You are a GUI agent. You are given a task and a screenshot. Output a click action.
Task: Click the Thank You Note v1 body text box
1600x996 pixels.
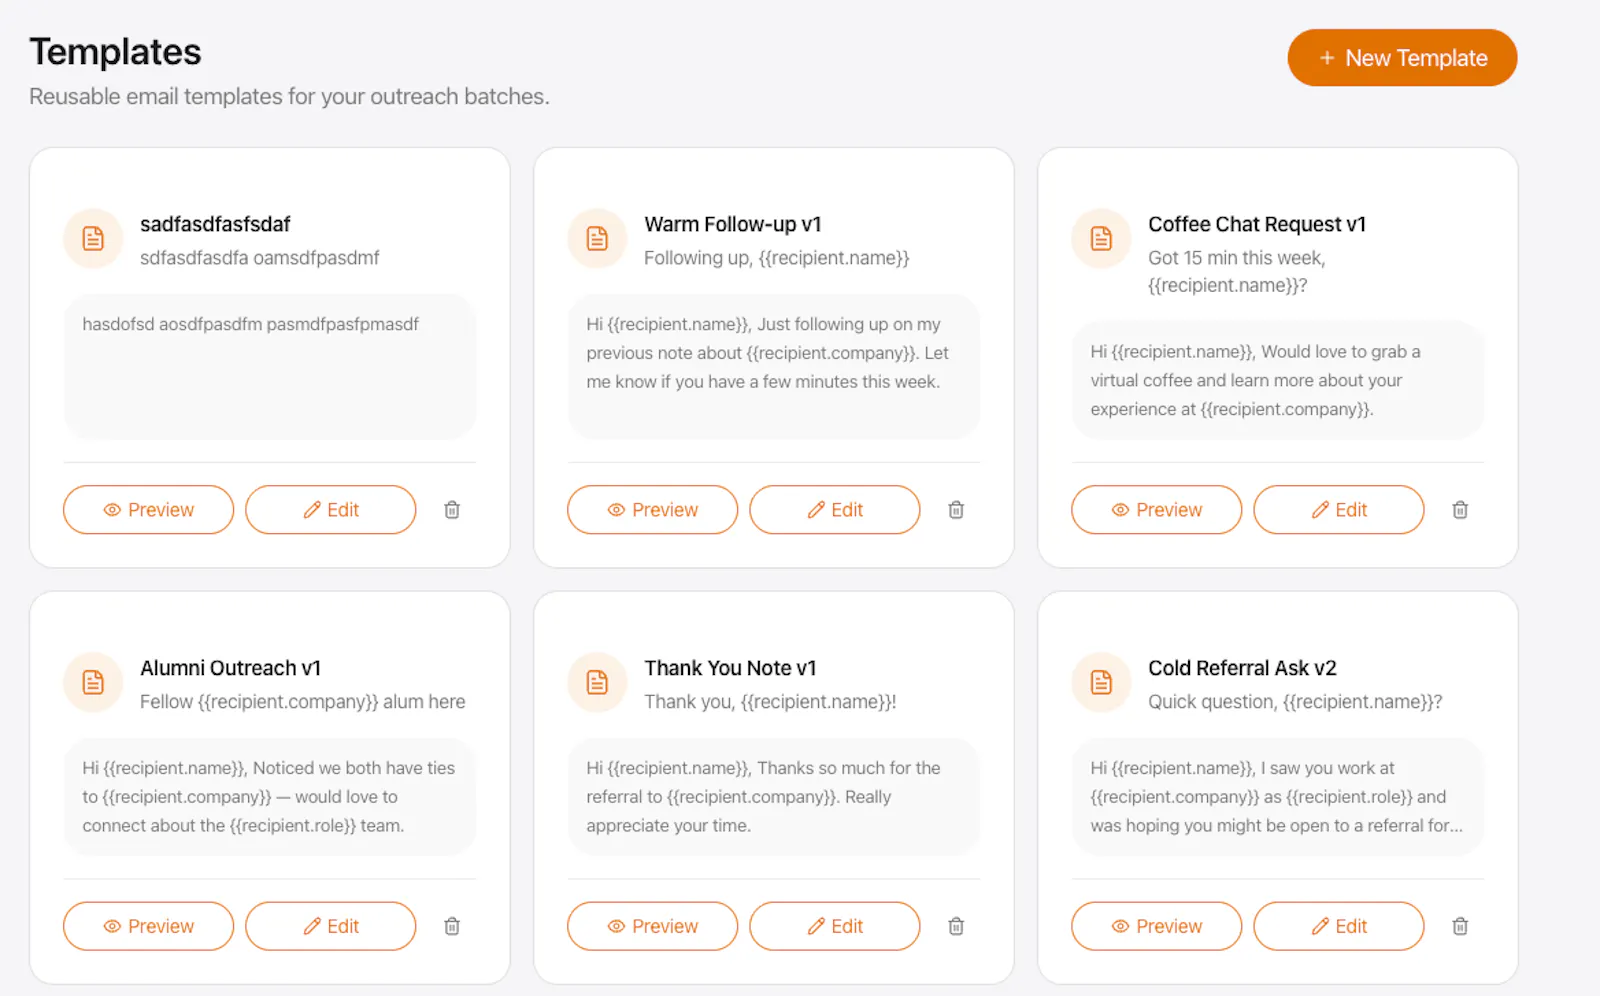[774, 797]
